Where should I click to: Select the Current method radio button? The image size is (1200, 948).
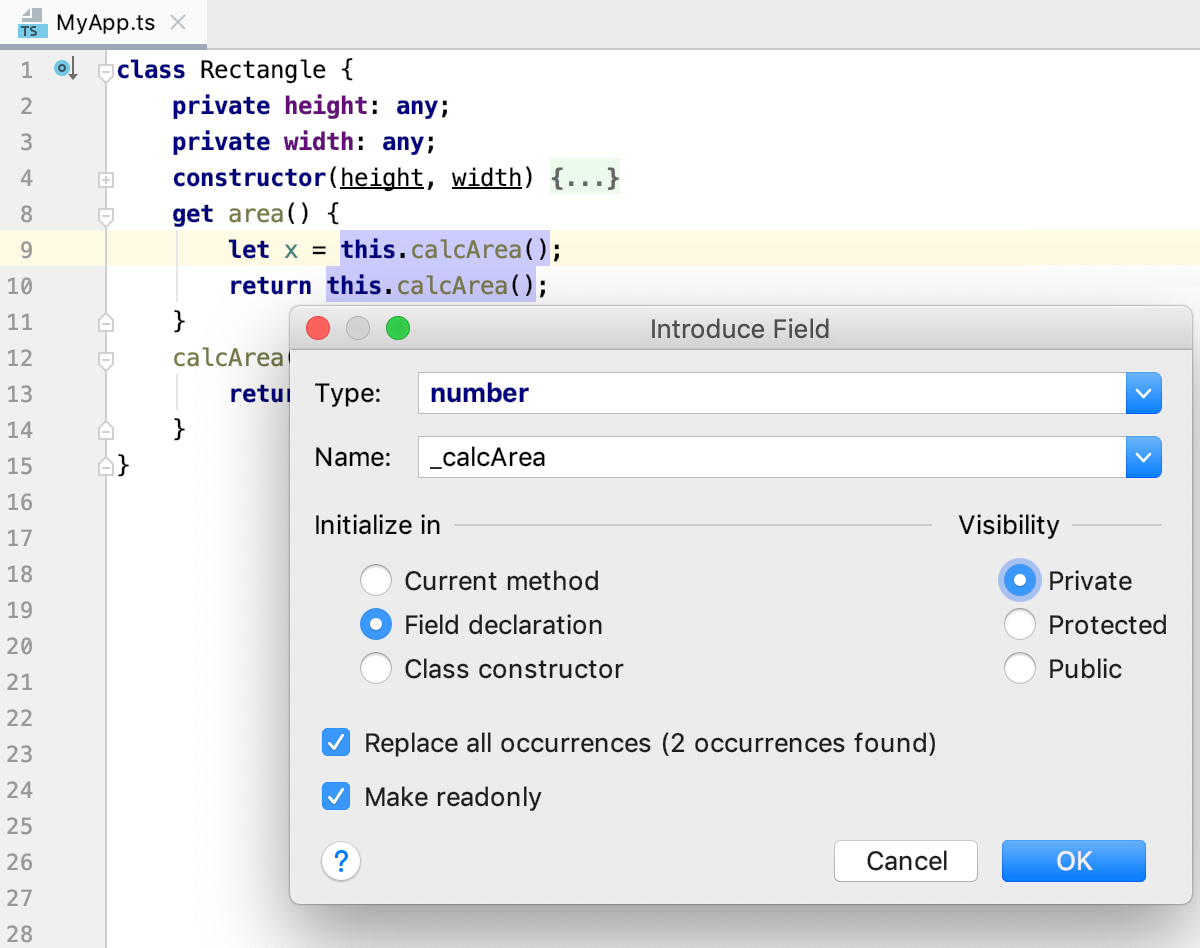[x=376, y=580]
